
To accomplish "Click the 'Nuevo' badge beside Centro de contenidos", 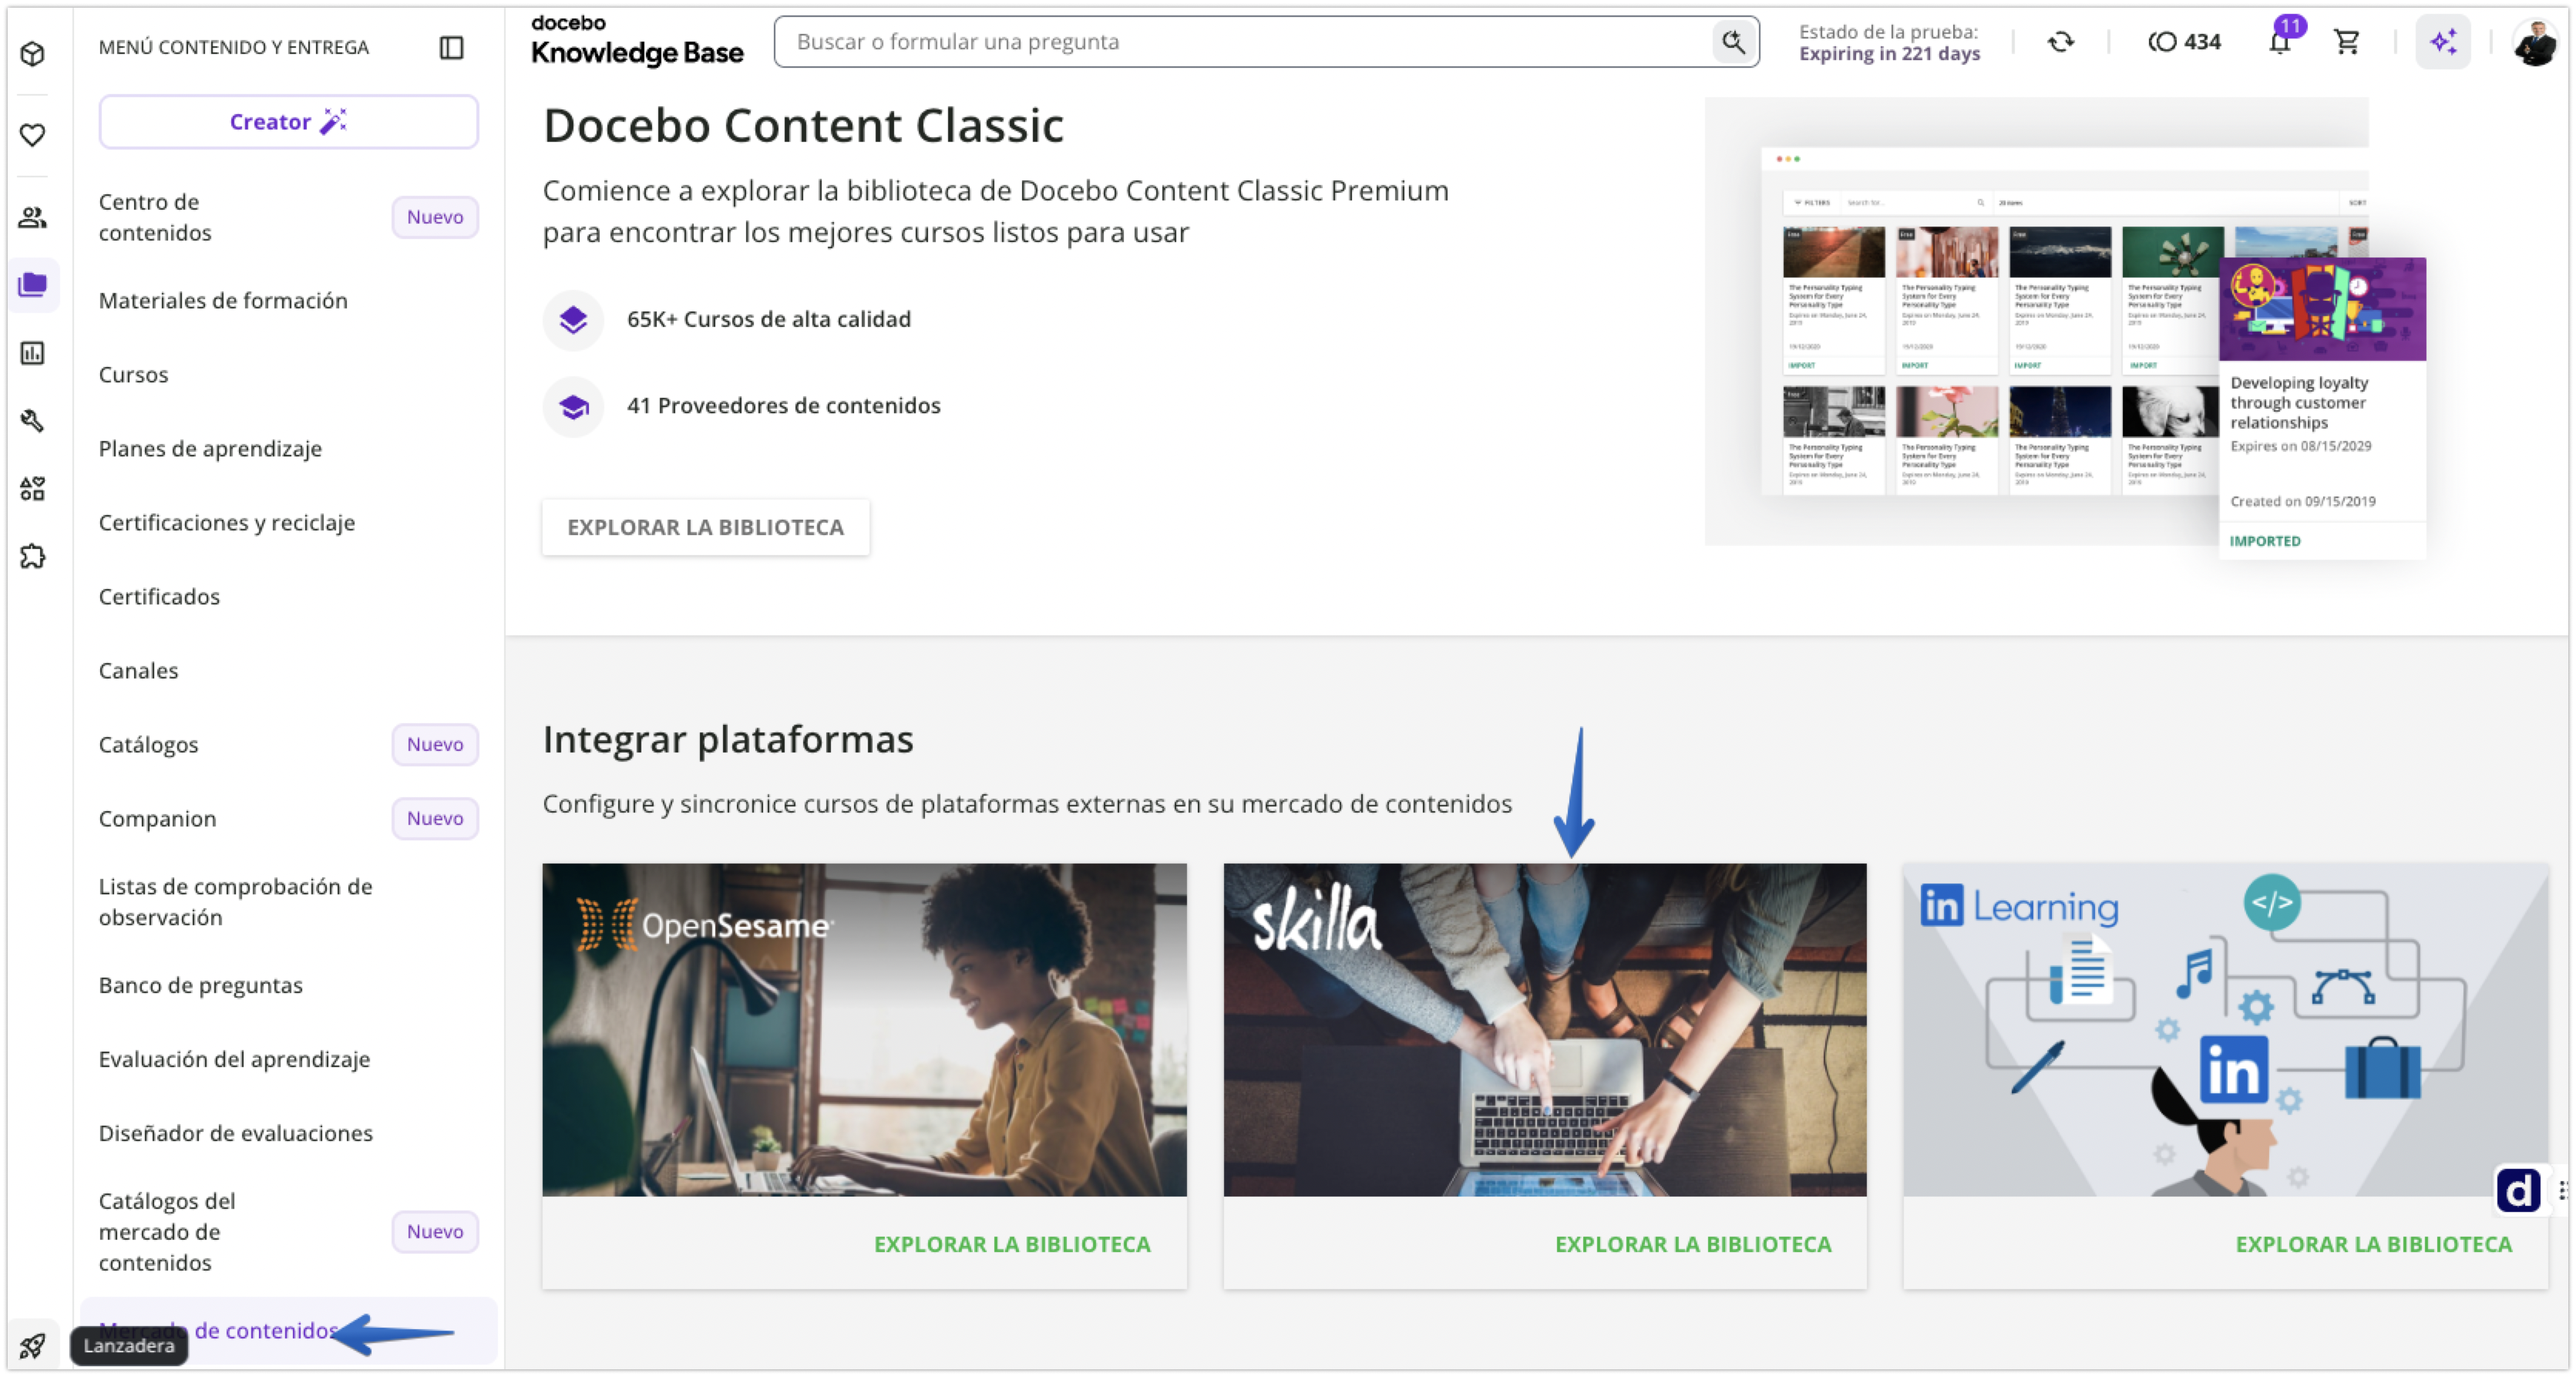I will tap(435, 217).
